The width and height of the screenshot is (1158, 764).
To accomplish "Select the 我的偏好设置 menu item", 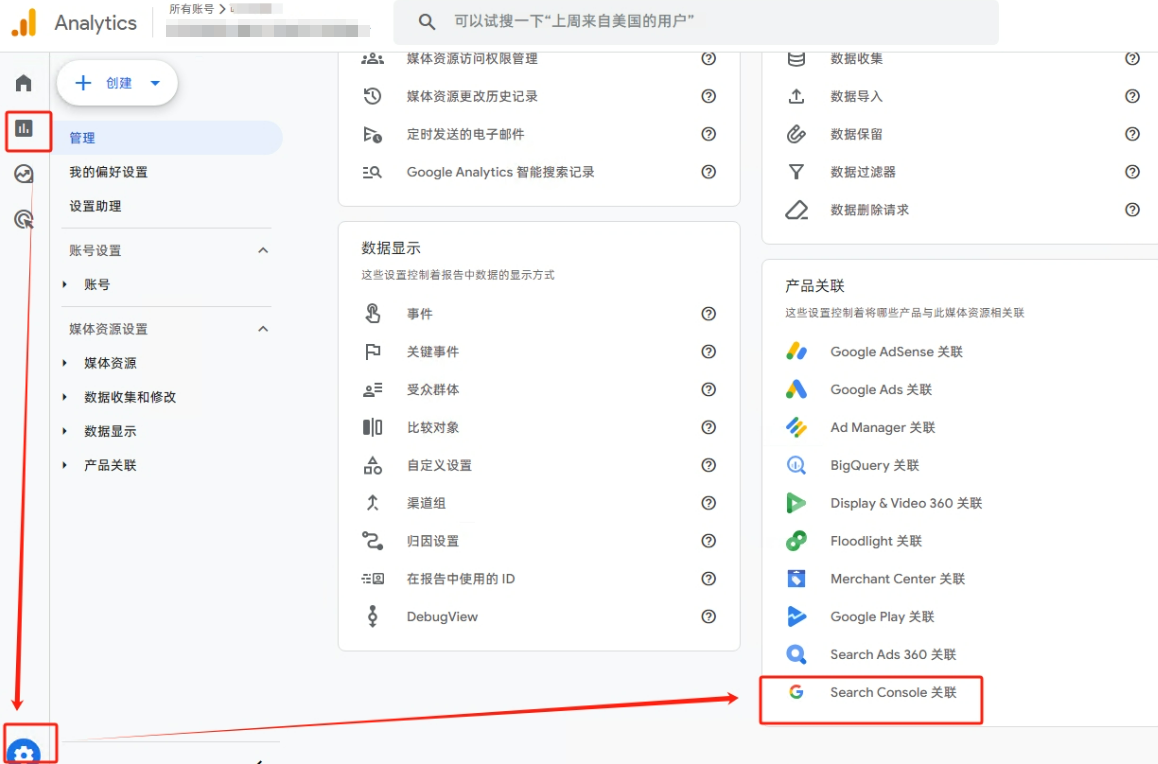I will [108, 172].
